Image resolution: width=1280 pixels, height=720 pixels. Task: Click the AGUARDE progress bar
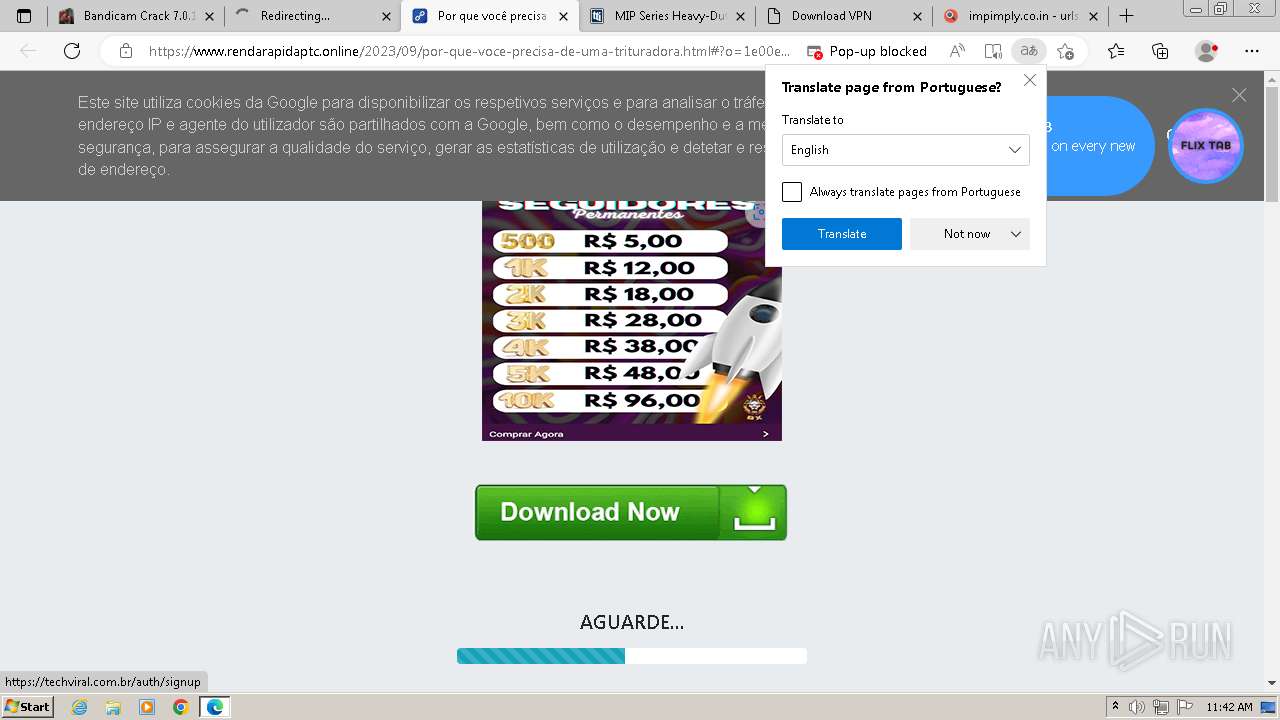(632, 656)
